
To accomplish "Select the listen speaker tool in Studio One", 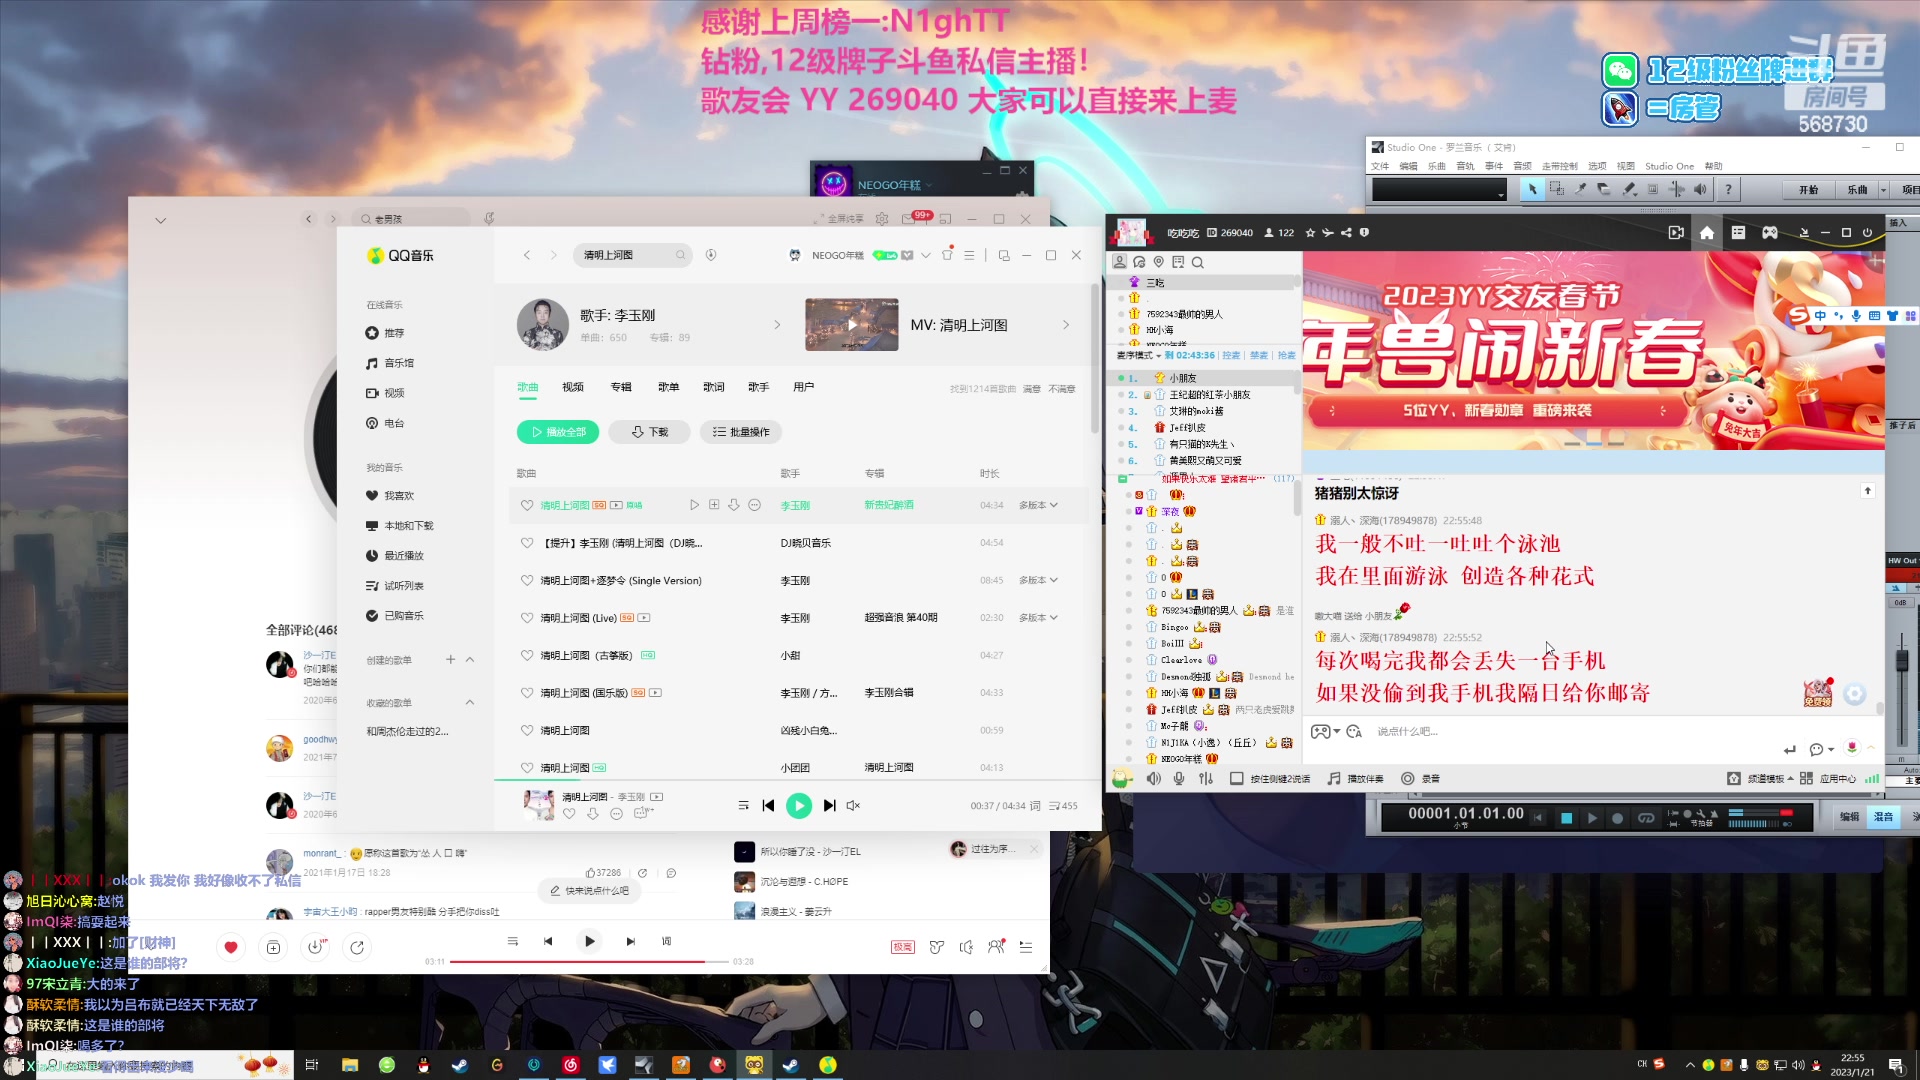I will pyautogui.click(x=1700, y=189).
